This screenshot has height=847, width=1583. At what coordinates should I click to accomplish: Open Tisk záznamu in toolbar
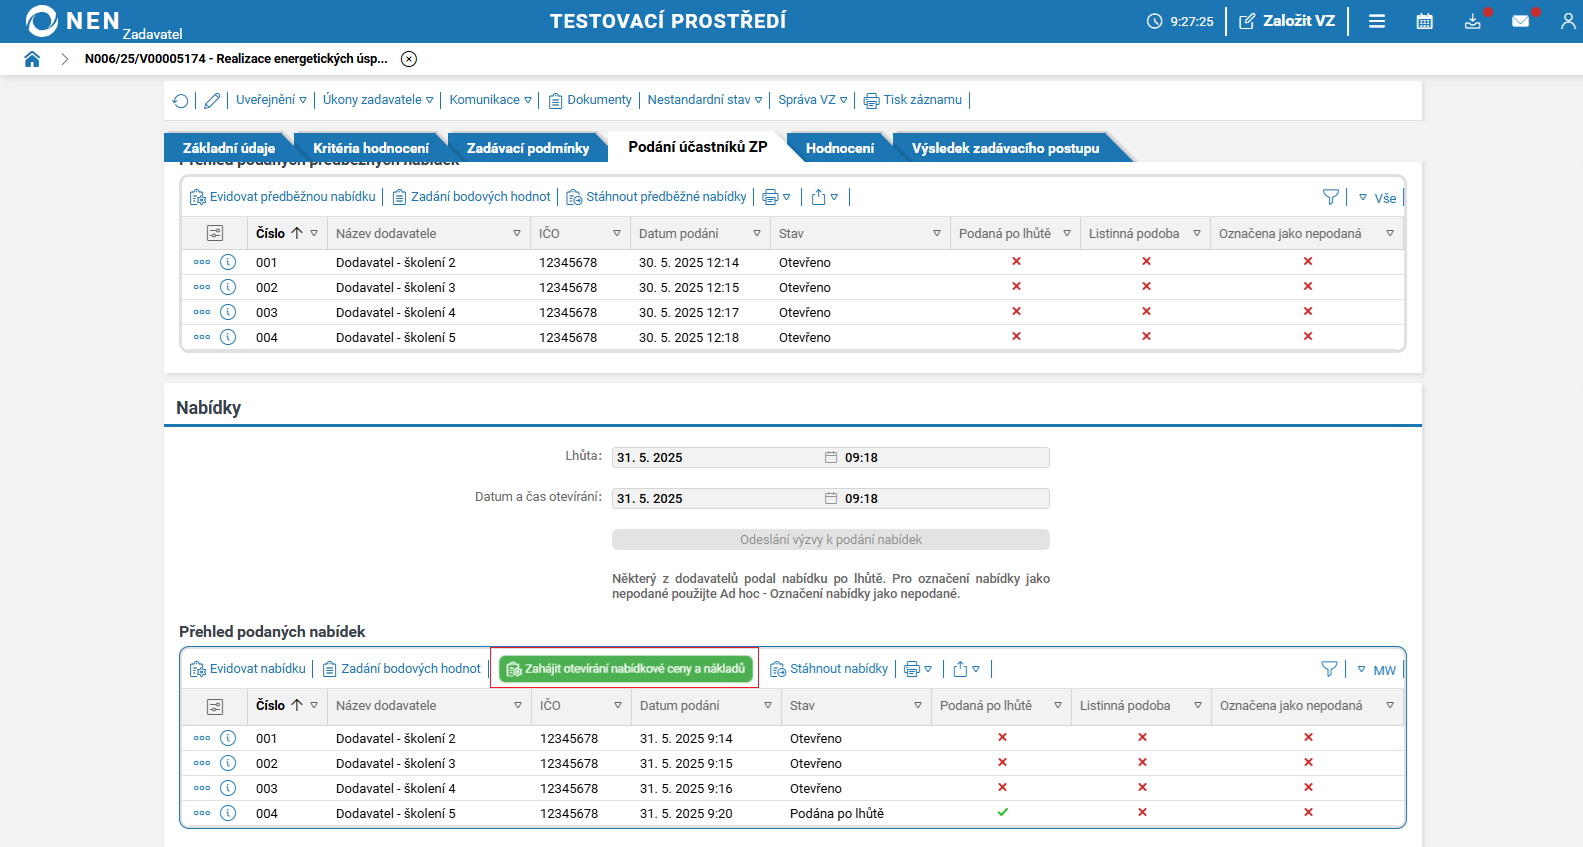tap(913, 100)
